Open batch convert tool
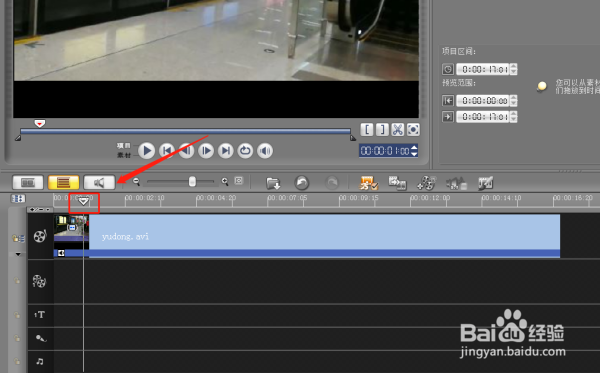This screenshot has width=600, height=373. (397, 183)
